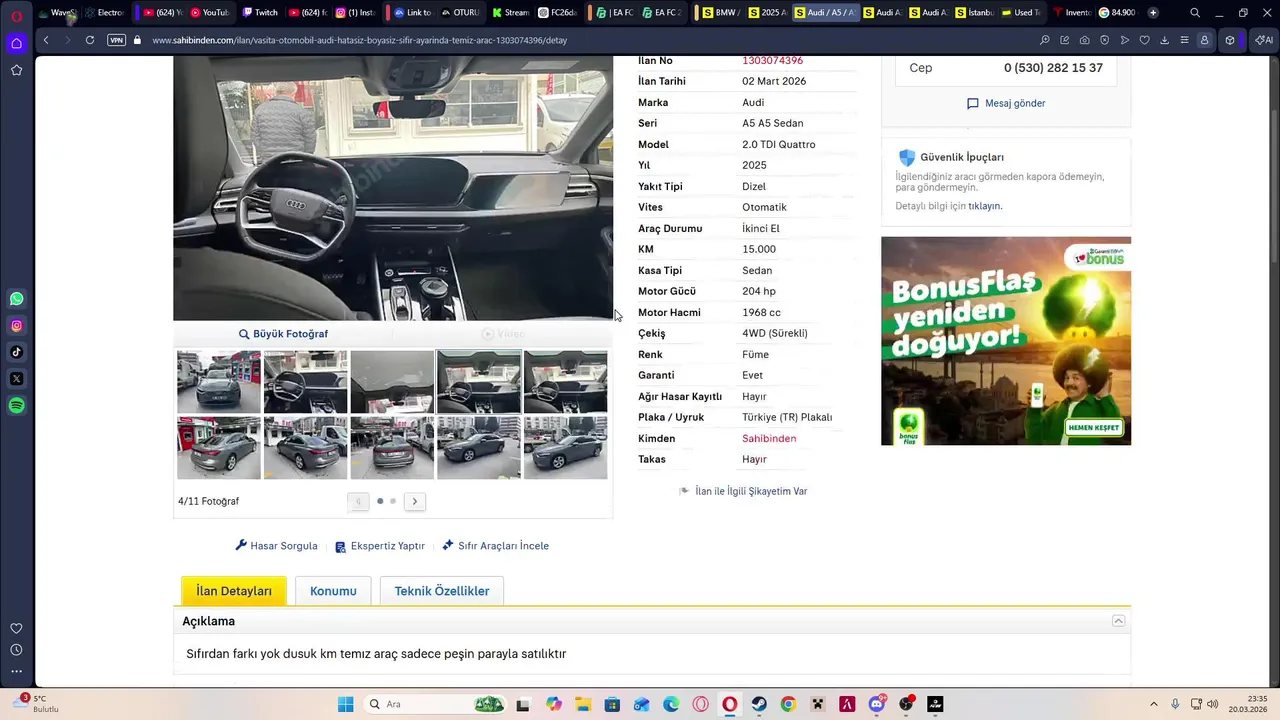Select the fourth thumbnail in top row (dashboard)
Viewport: 1280px width, 720px height.
(479, 381)
